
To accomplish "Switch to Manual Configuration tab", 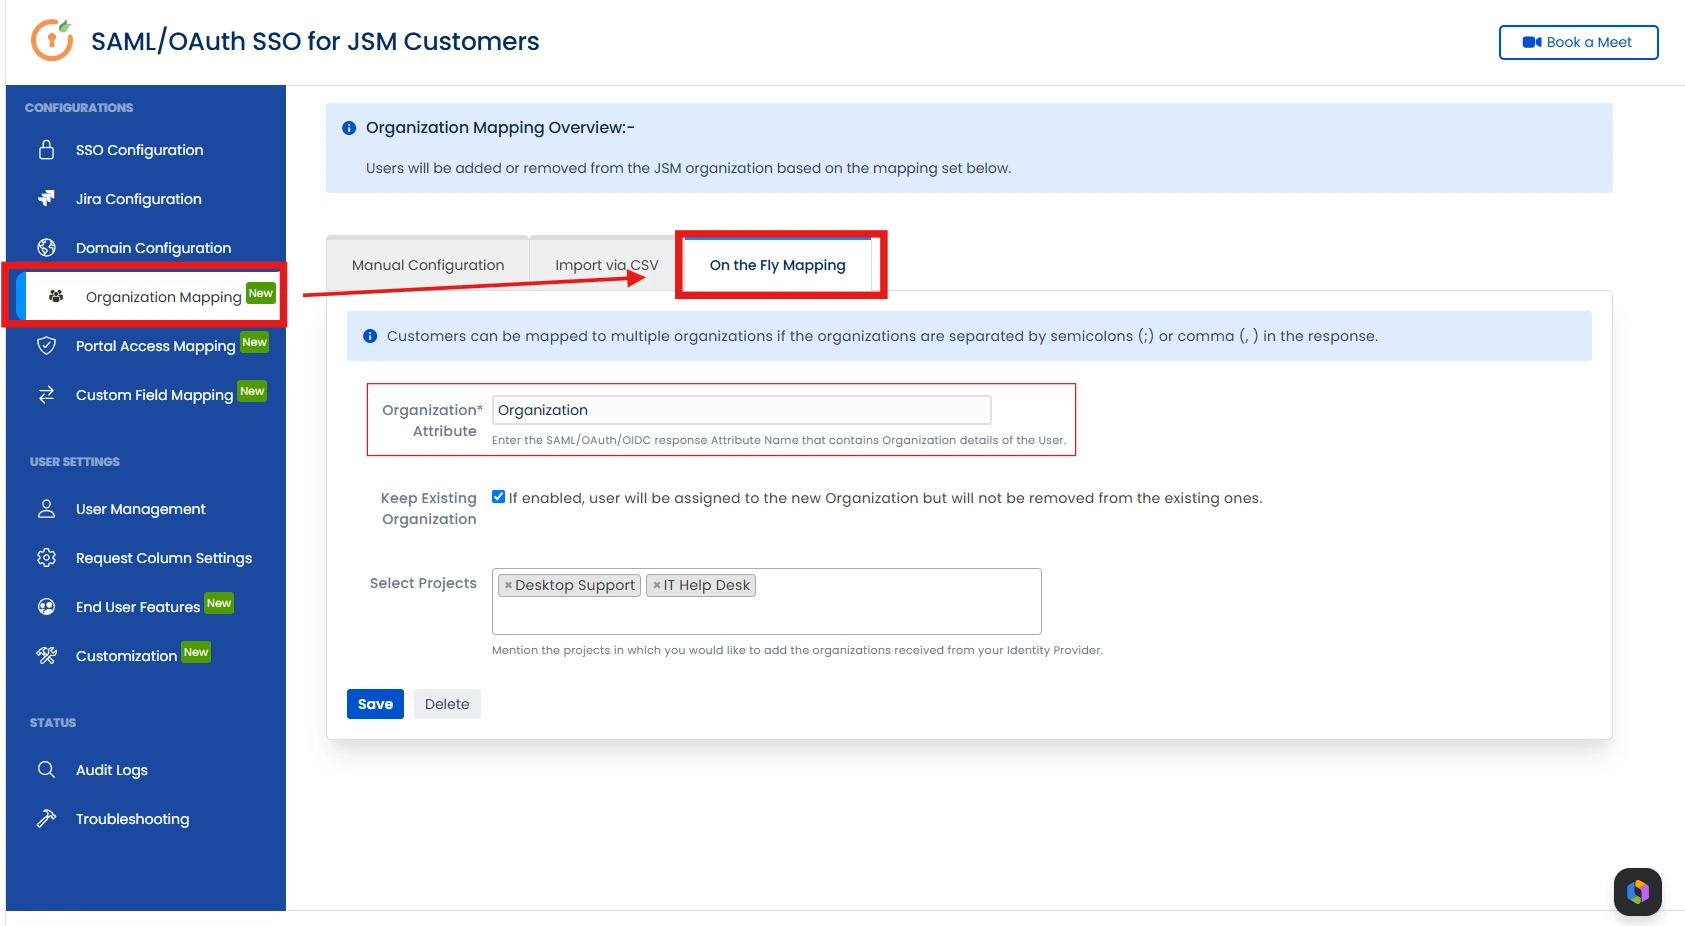I will point(428,265).
